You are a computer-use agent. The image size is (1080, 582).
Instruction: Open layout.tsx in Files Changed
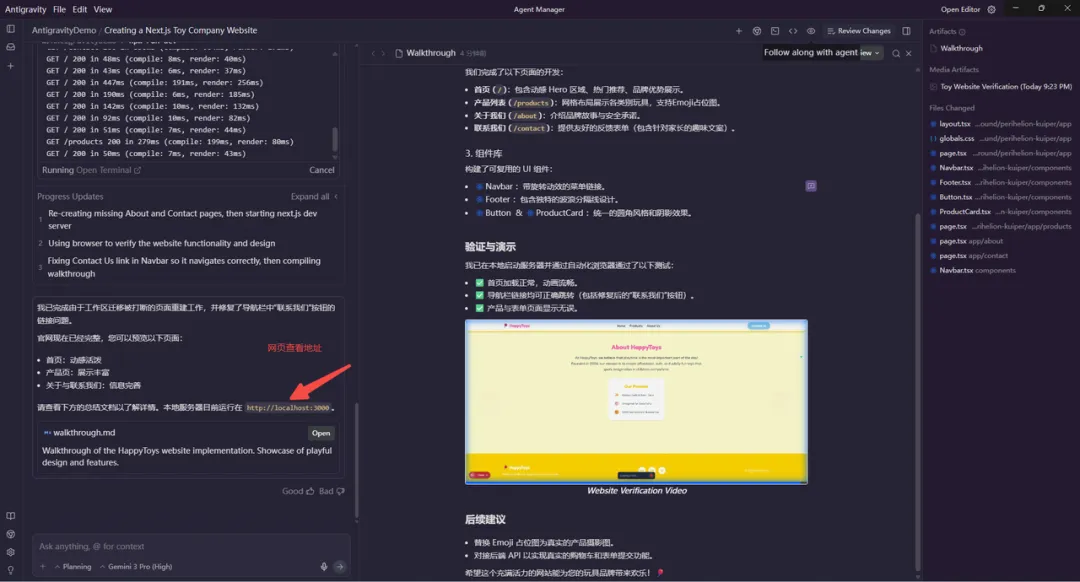pyautogui.click(x=1001, y=124)
